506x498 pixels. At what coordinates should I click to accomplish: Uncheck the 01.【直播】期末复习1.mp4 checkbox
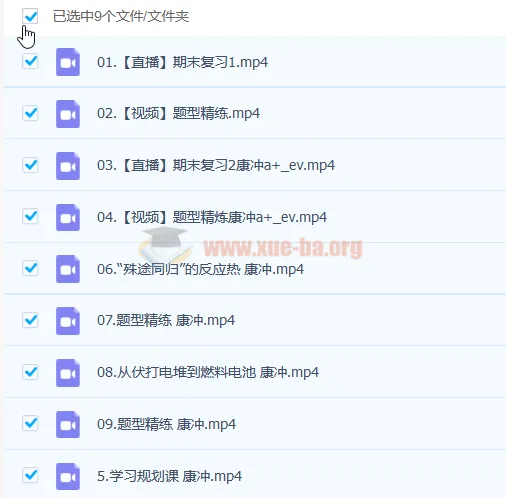click(30, 61)
